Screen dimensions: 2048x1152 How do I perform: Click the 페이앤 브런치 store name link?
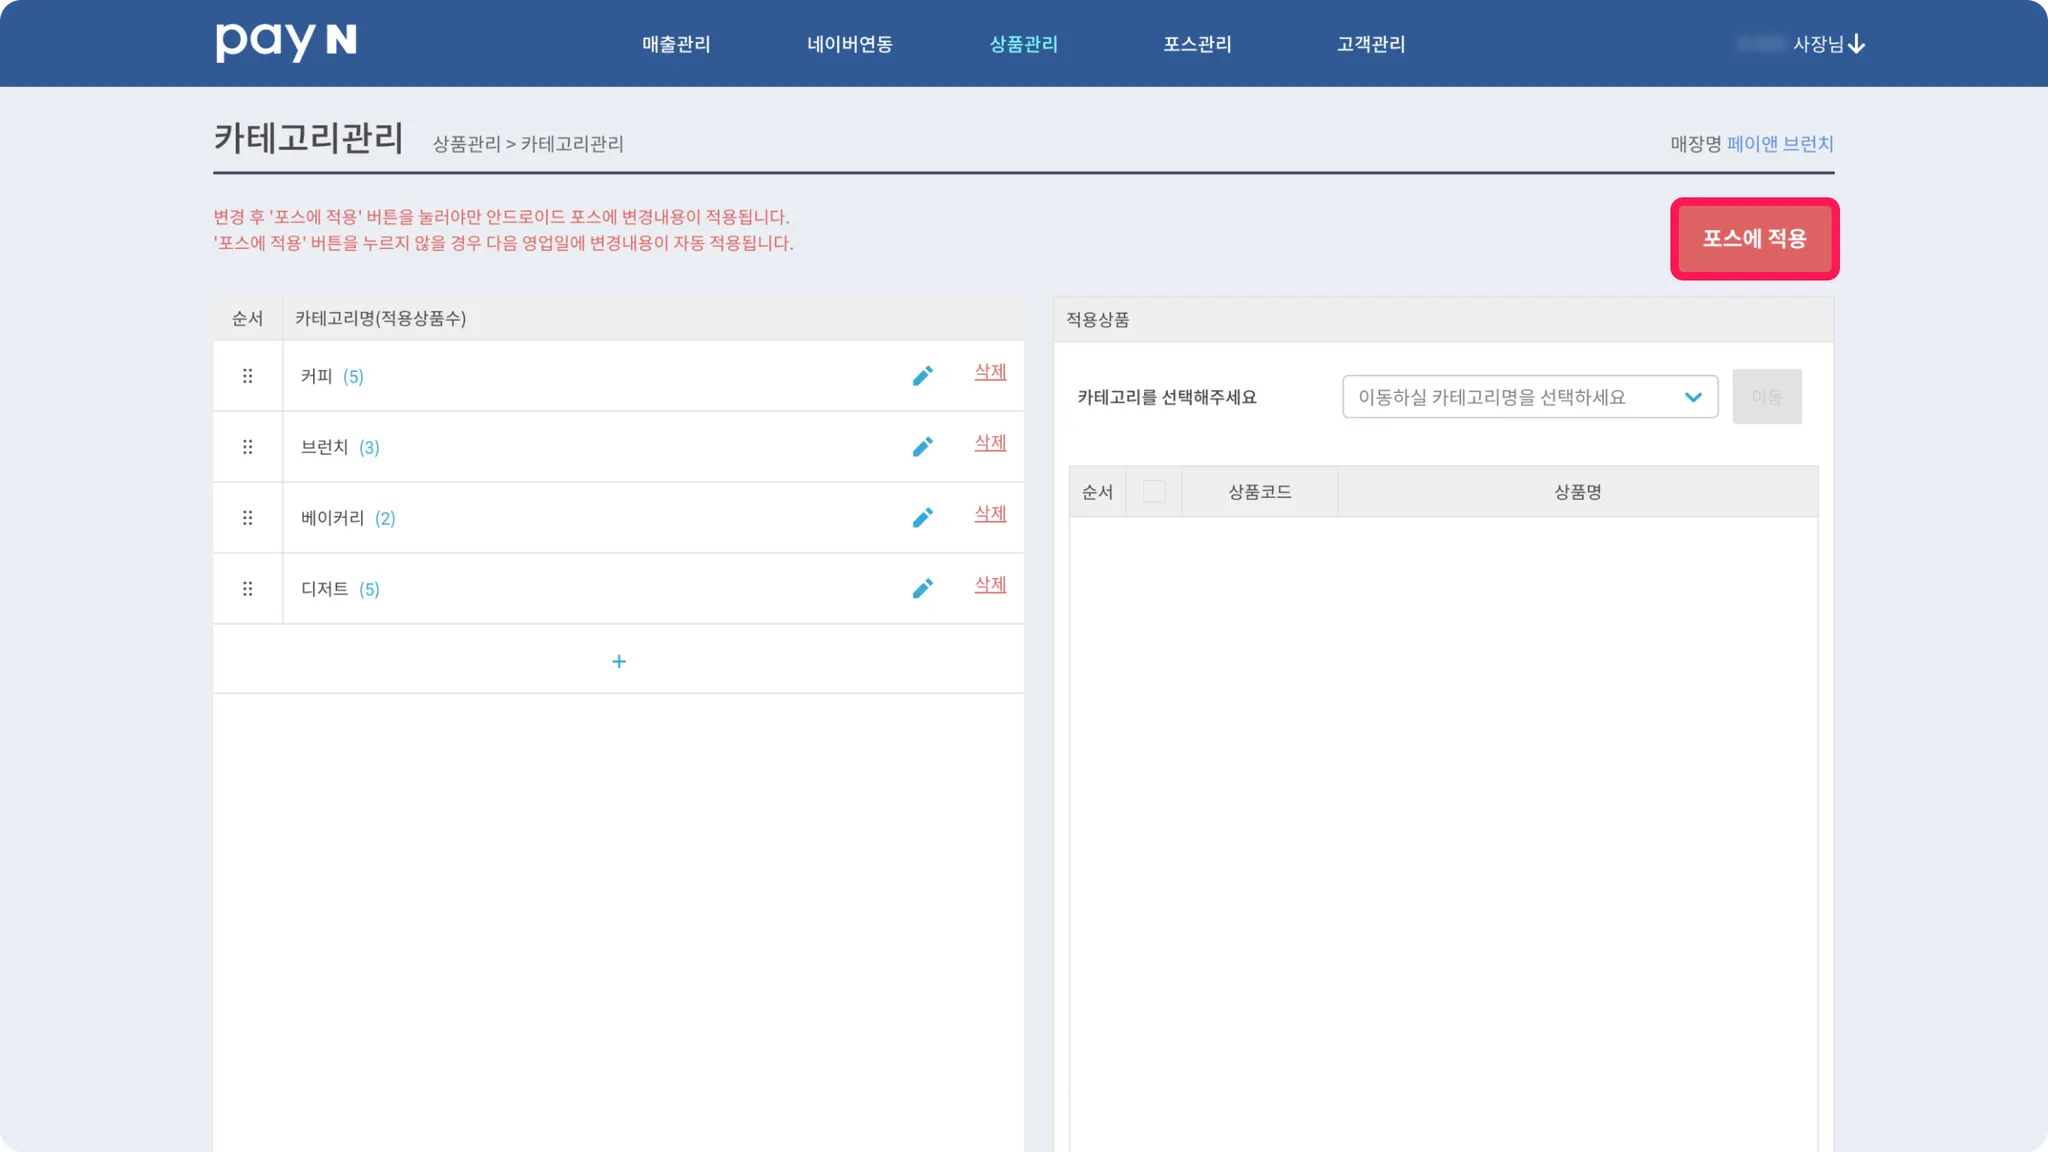click(x=1779, y=144)
